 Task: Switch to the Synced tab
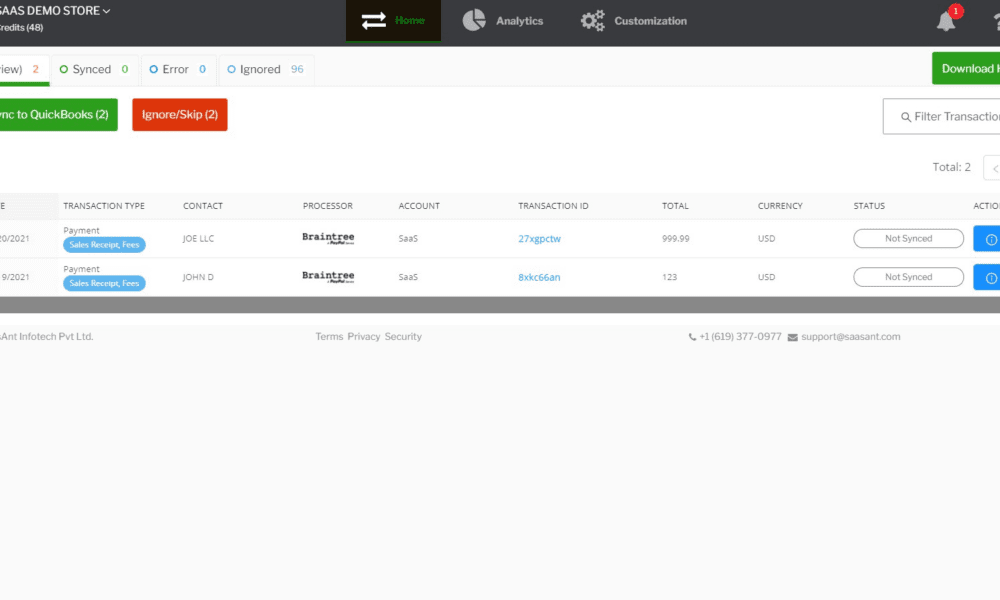(94, 69)
